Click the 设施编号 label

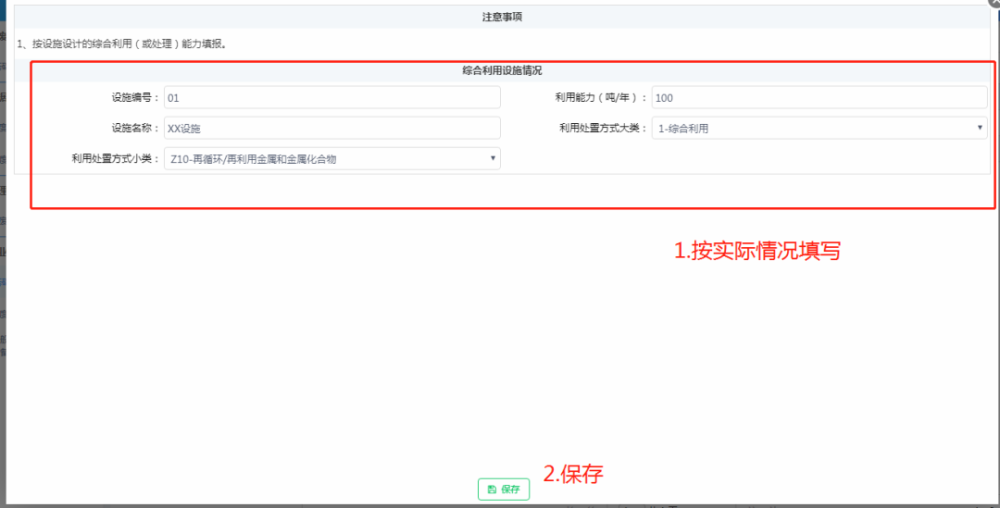136,98
